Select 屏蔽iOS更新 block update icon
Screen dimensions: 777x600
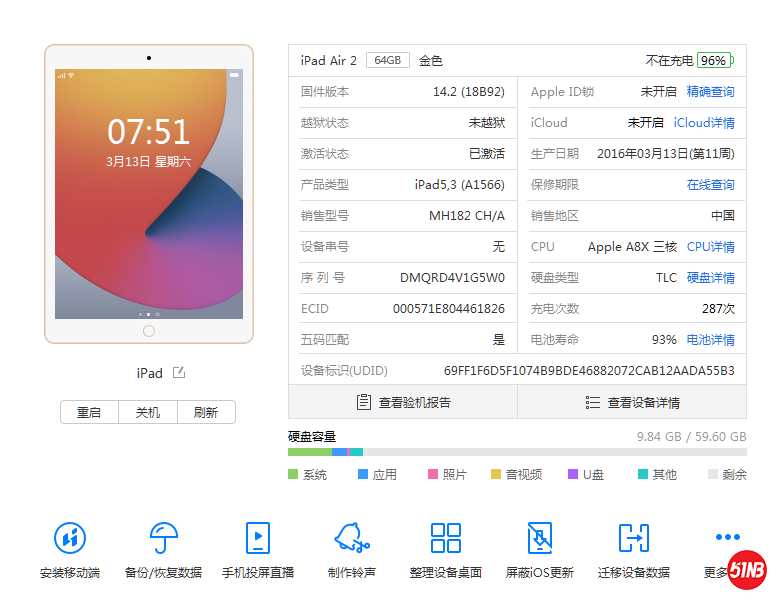point(540,538)
